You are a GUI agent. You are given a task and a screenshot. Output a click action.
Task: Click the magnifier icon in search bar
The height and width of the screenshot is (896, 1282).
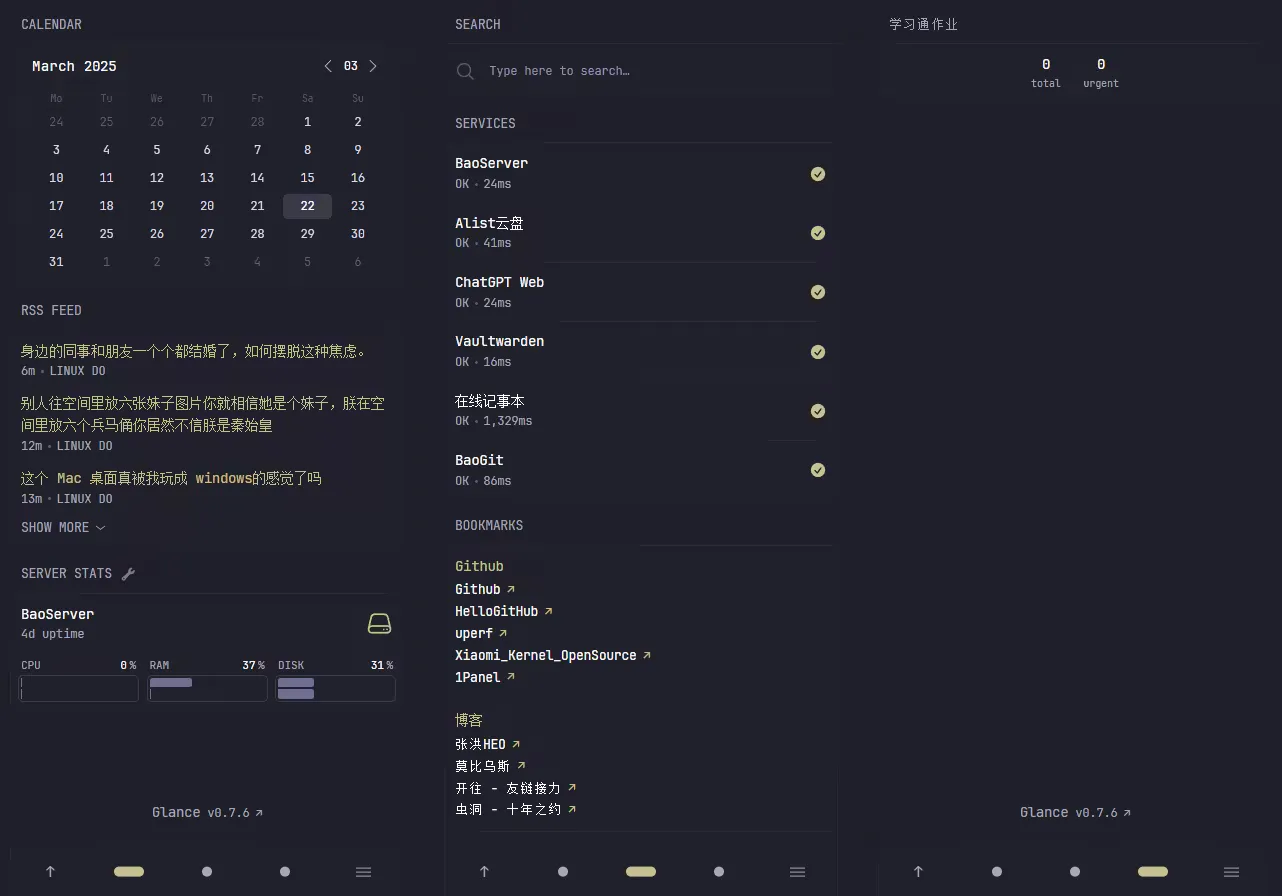coord(465,71)
